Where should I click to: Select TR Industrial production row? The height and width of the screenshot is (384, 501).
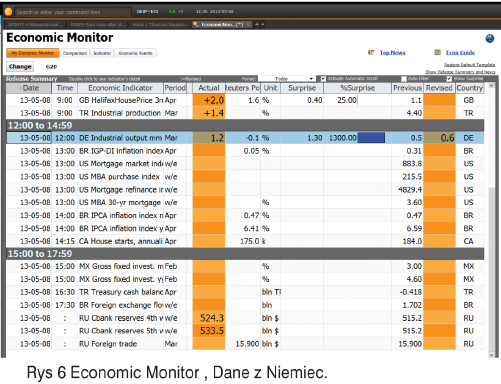(x=245, y=113)
